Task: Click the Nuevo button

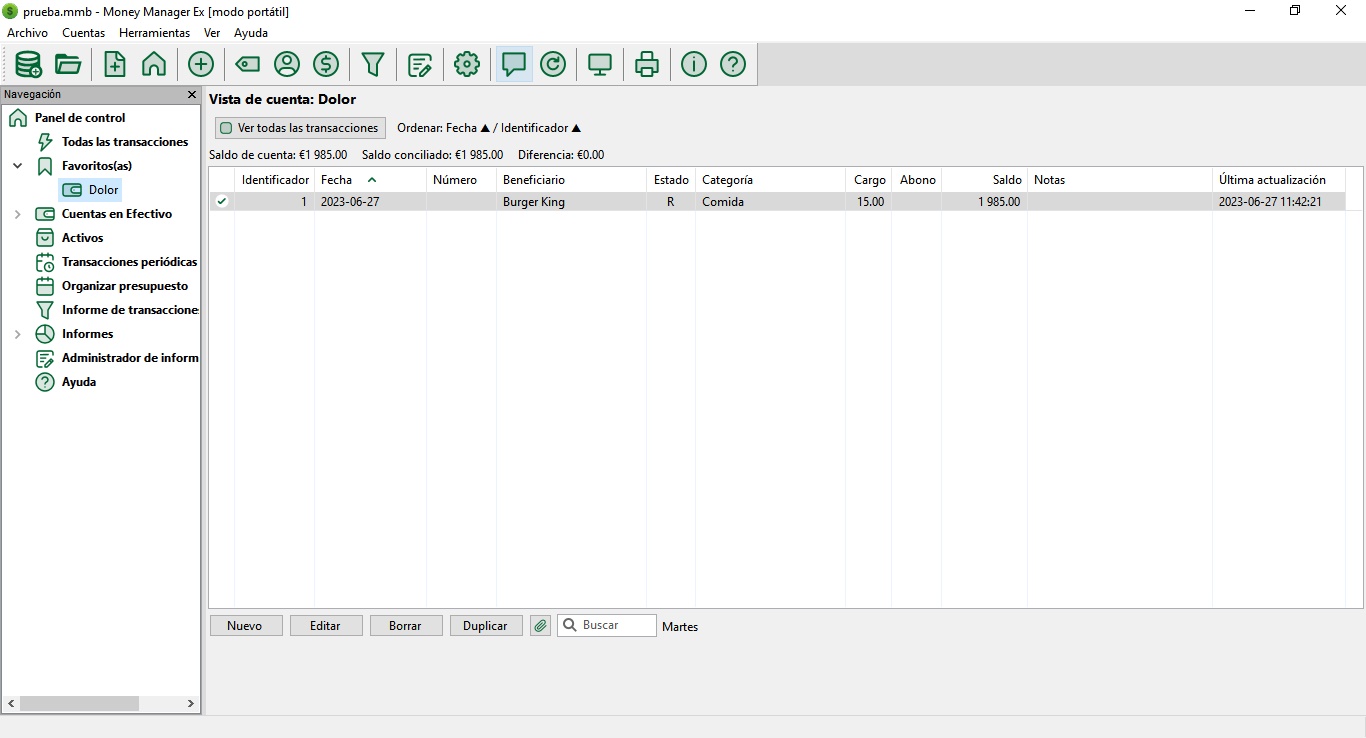Action: coord(245,626)
